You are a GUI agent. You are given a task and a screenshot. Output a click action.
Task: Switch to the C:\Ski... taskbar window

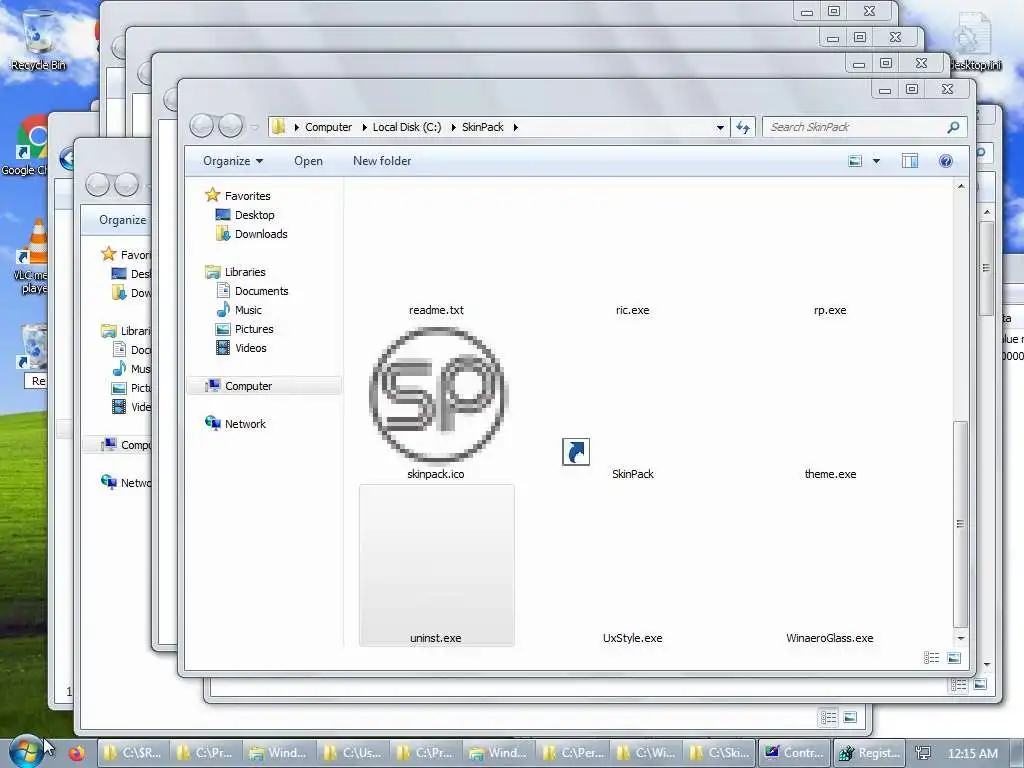[x=720, y=753]
